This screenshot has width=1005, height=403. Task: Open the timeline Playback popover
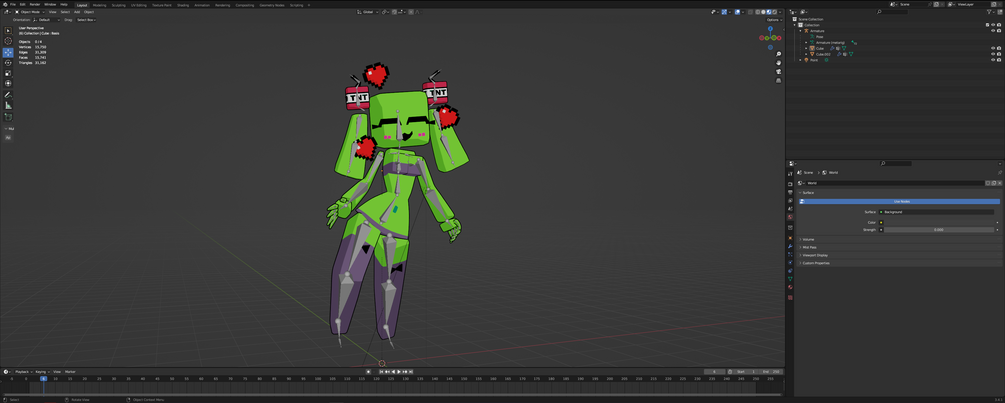(22, 372)
